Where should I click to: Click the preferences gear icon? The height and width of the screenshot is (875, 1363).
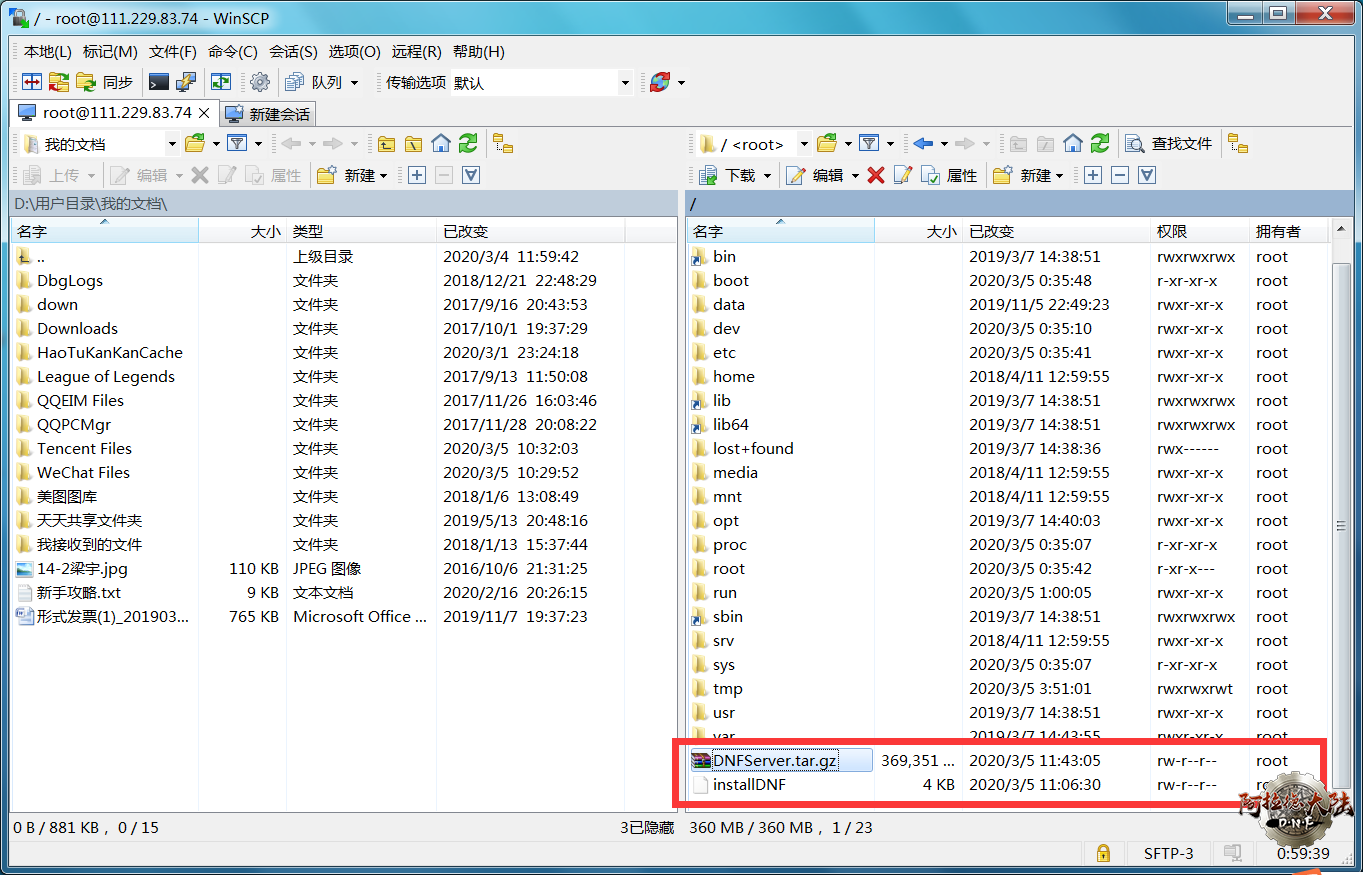(260, 82)
